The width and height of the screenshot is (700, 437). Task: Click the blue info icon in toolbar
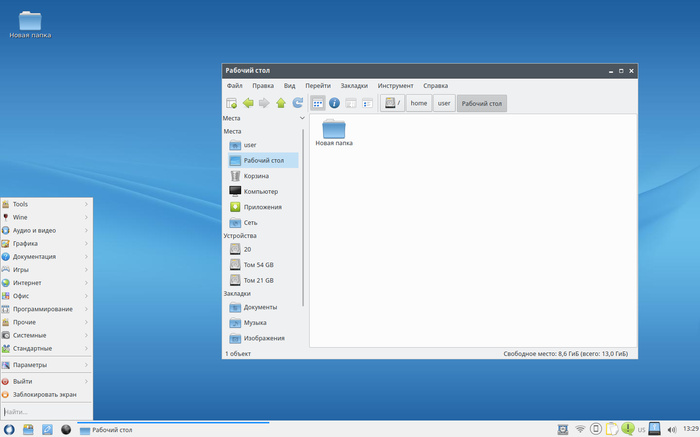(335, 103)
